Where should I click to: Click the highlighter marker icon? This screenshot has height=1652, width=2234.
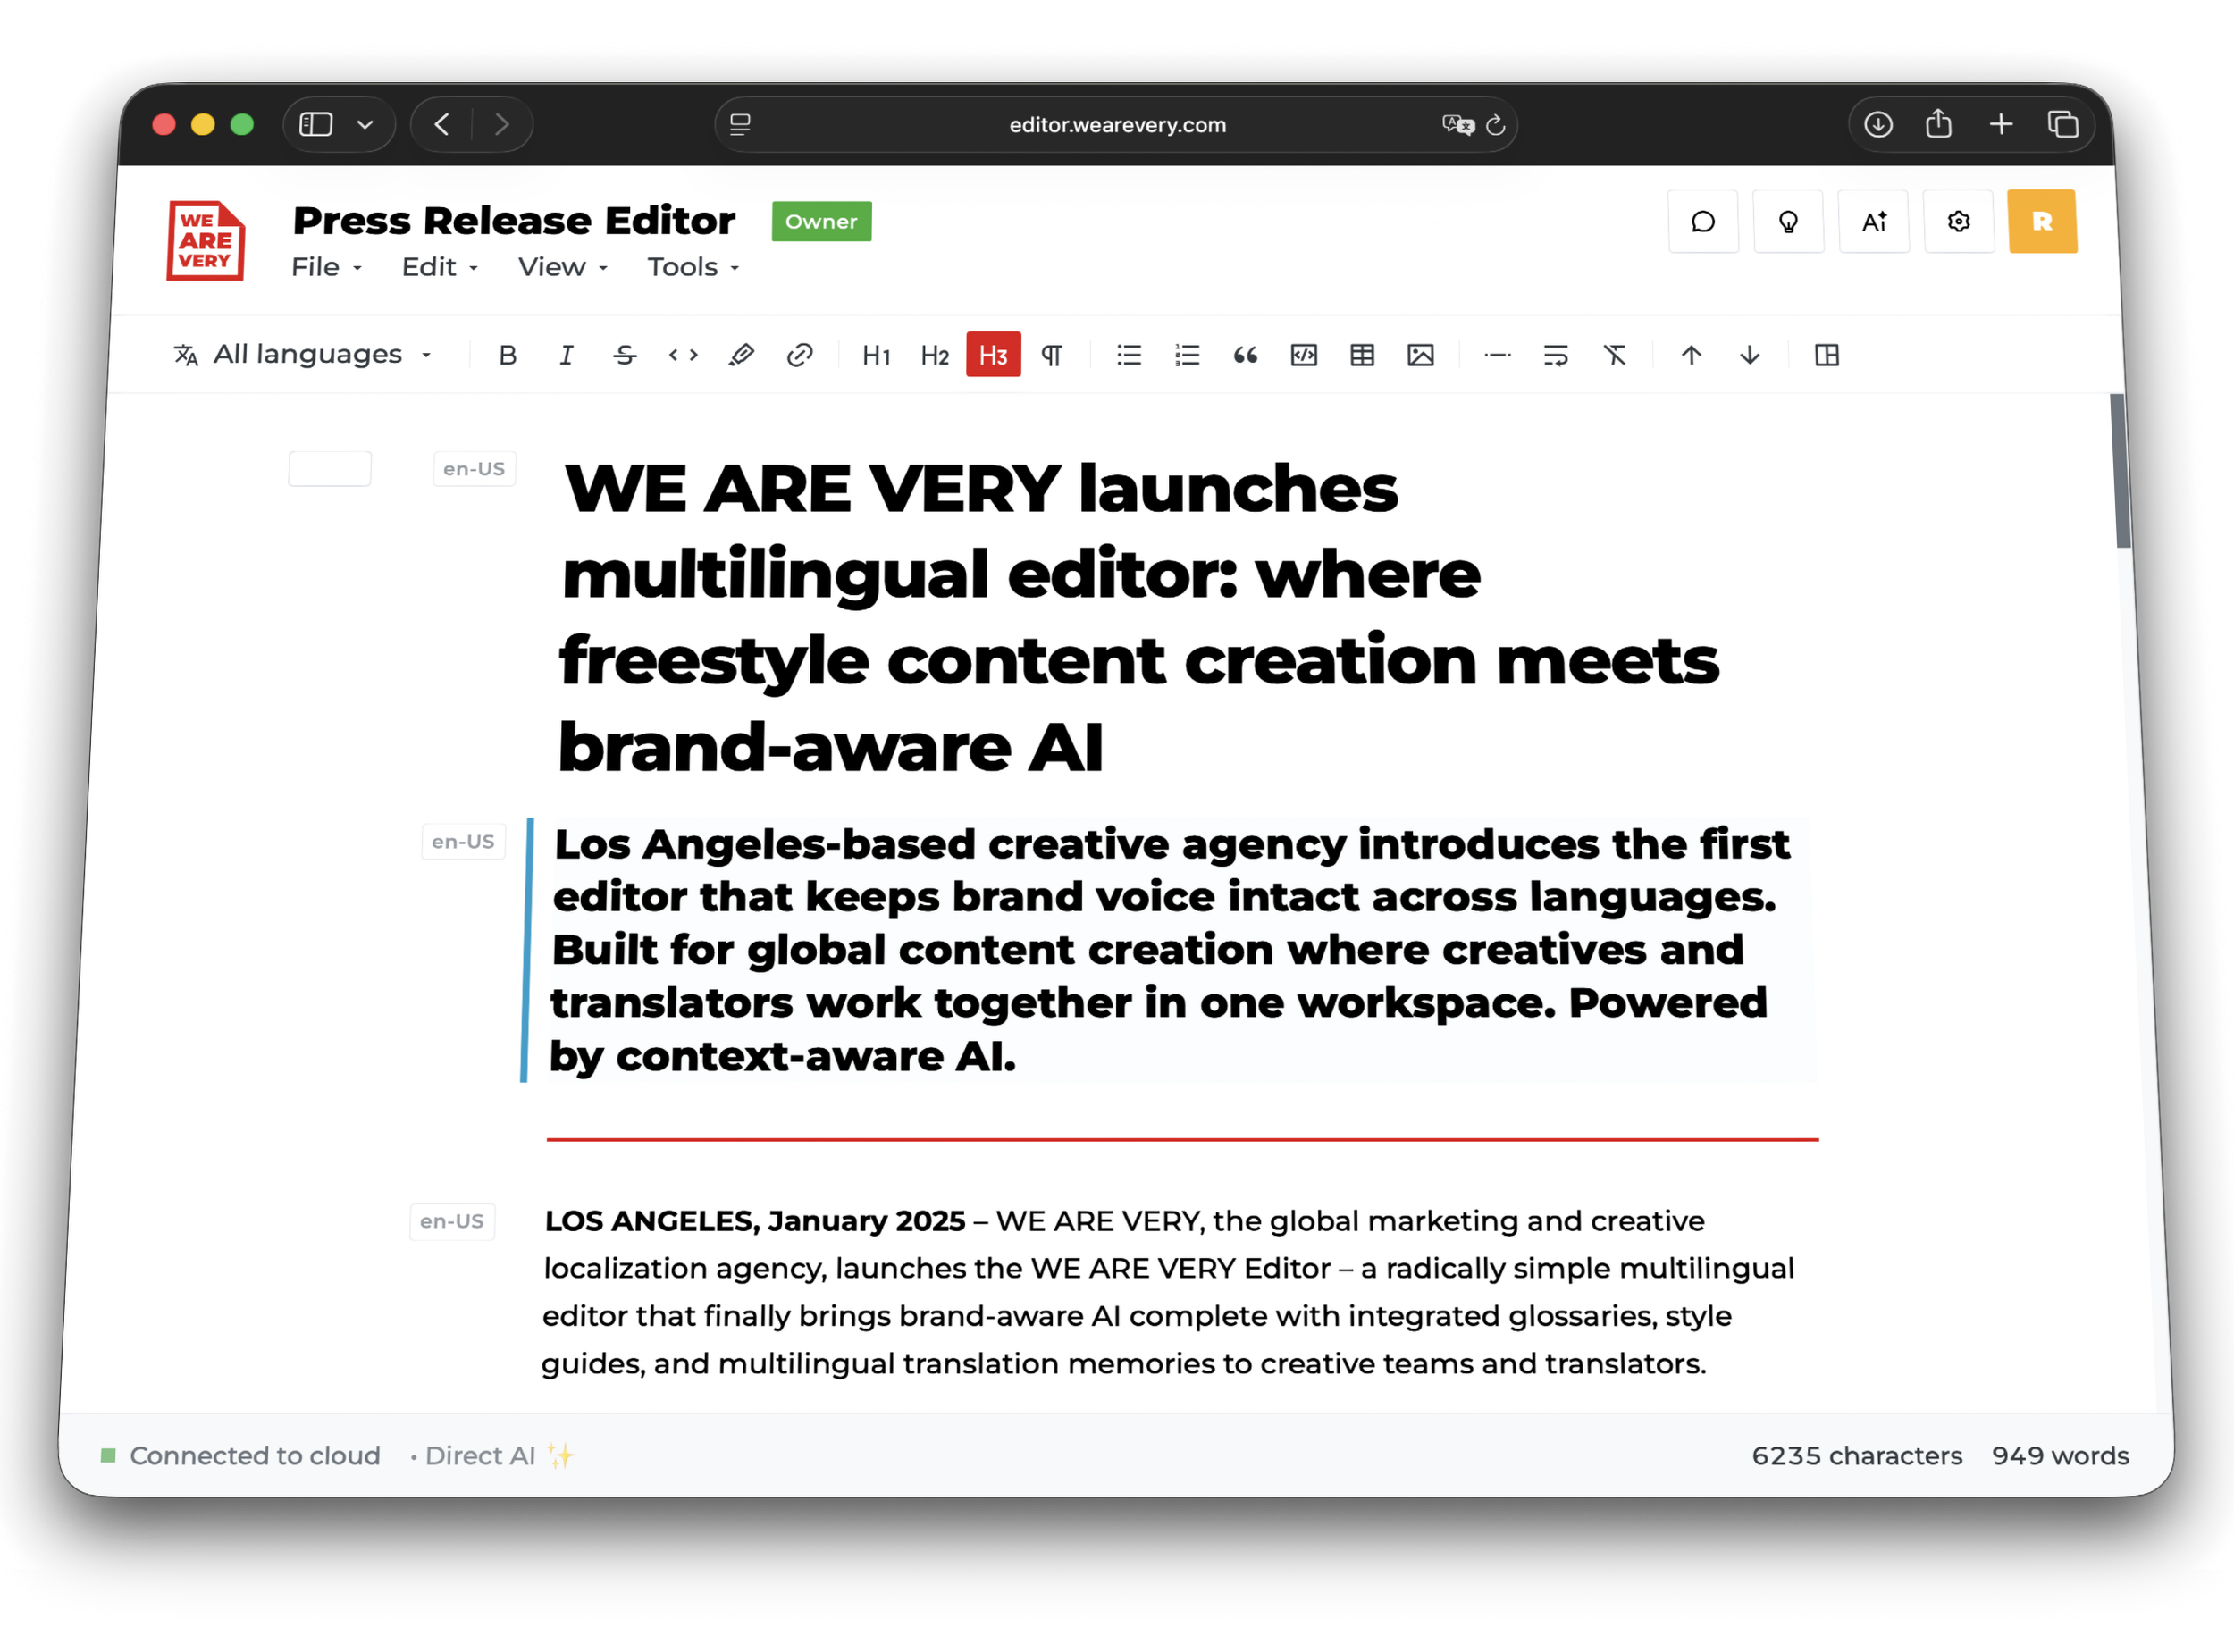(x=741, y=355)
